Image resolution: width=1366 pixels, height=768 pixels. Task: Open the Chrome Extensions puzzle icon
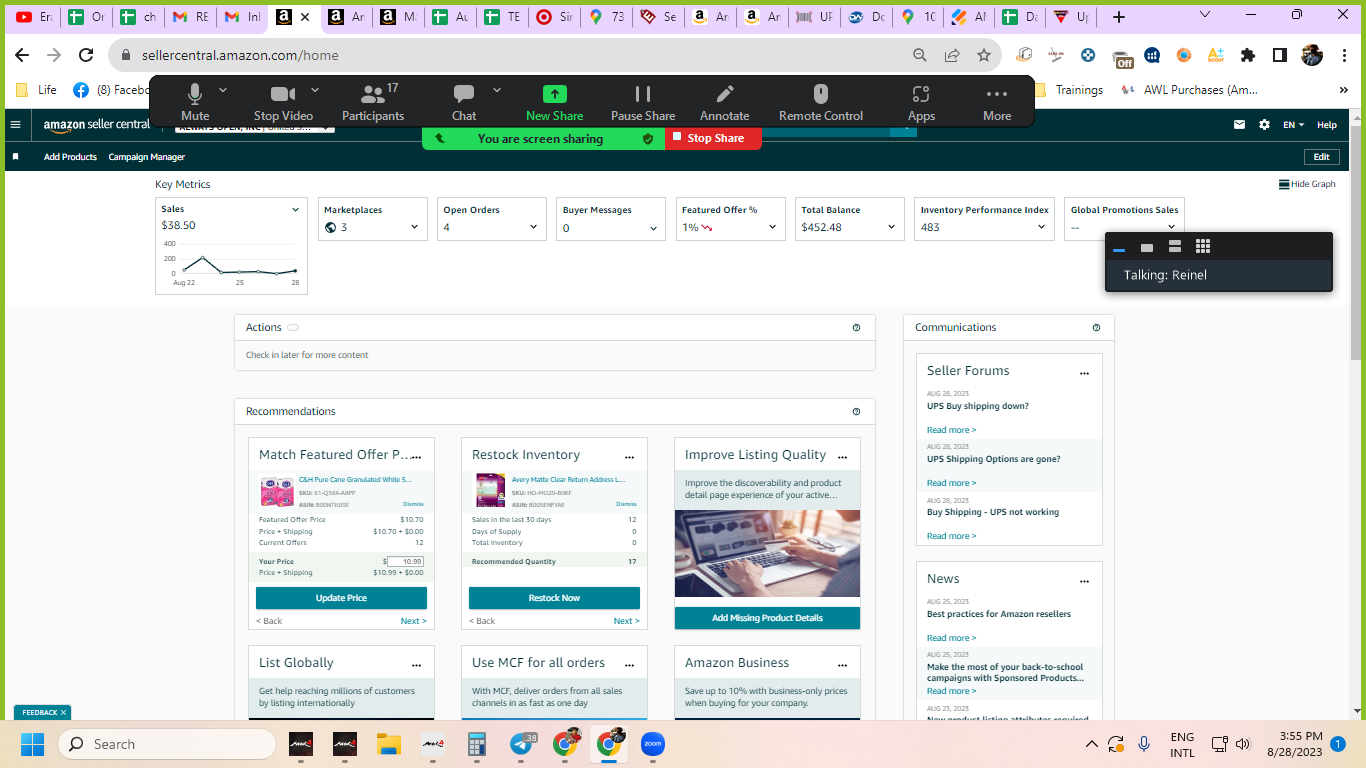tap(1247, 56)
